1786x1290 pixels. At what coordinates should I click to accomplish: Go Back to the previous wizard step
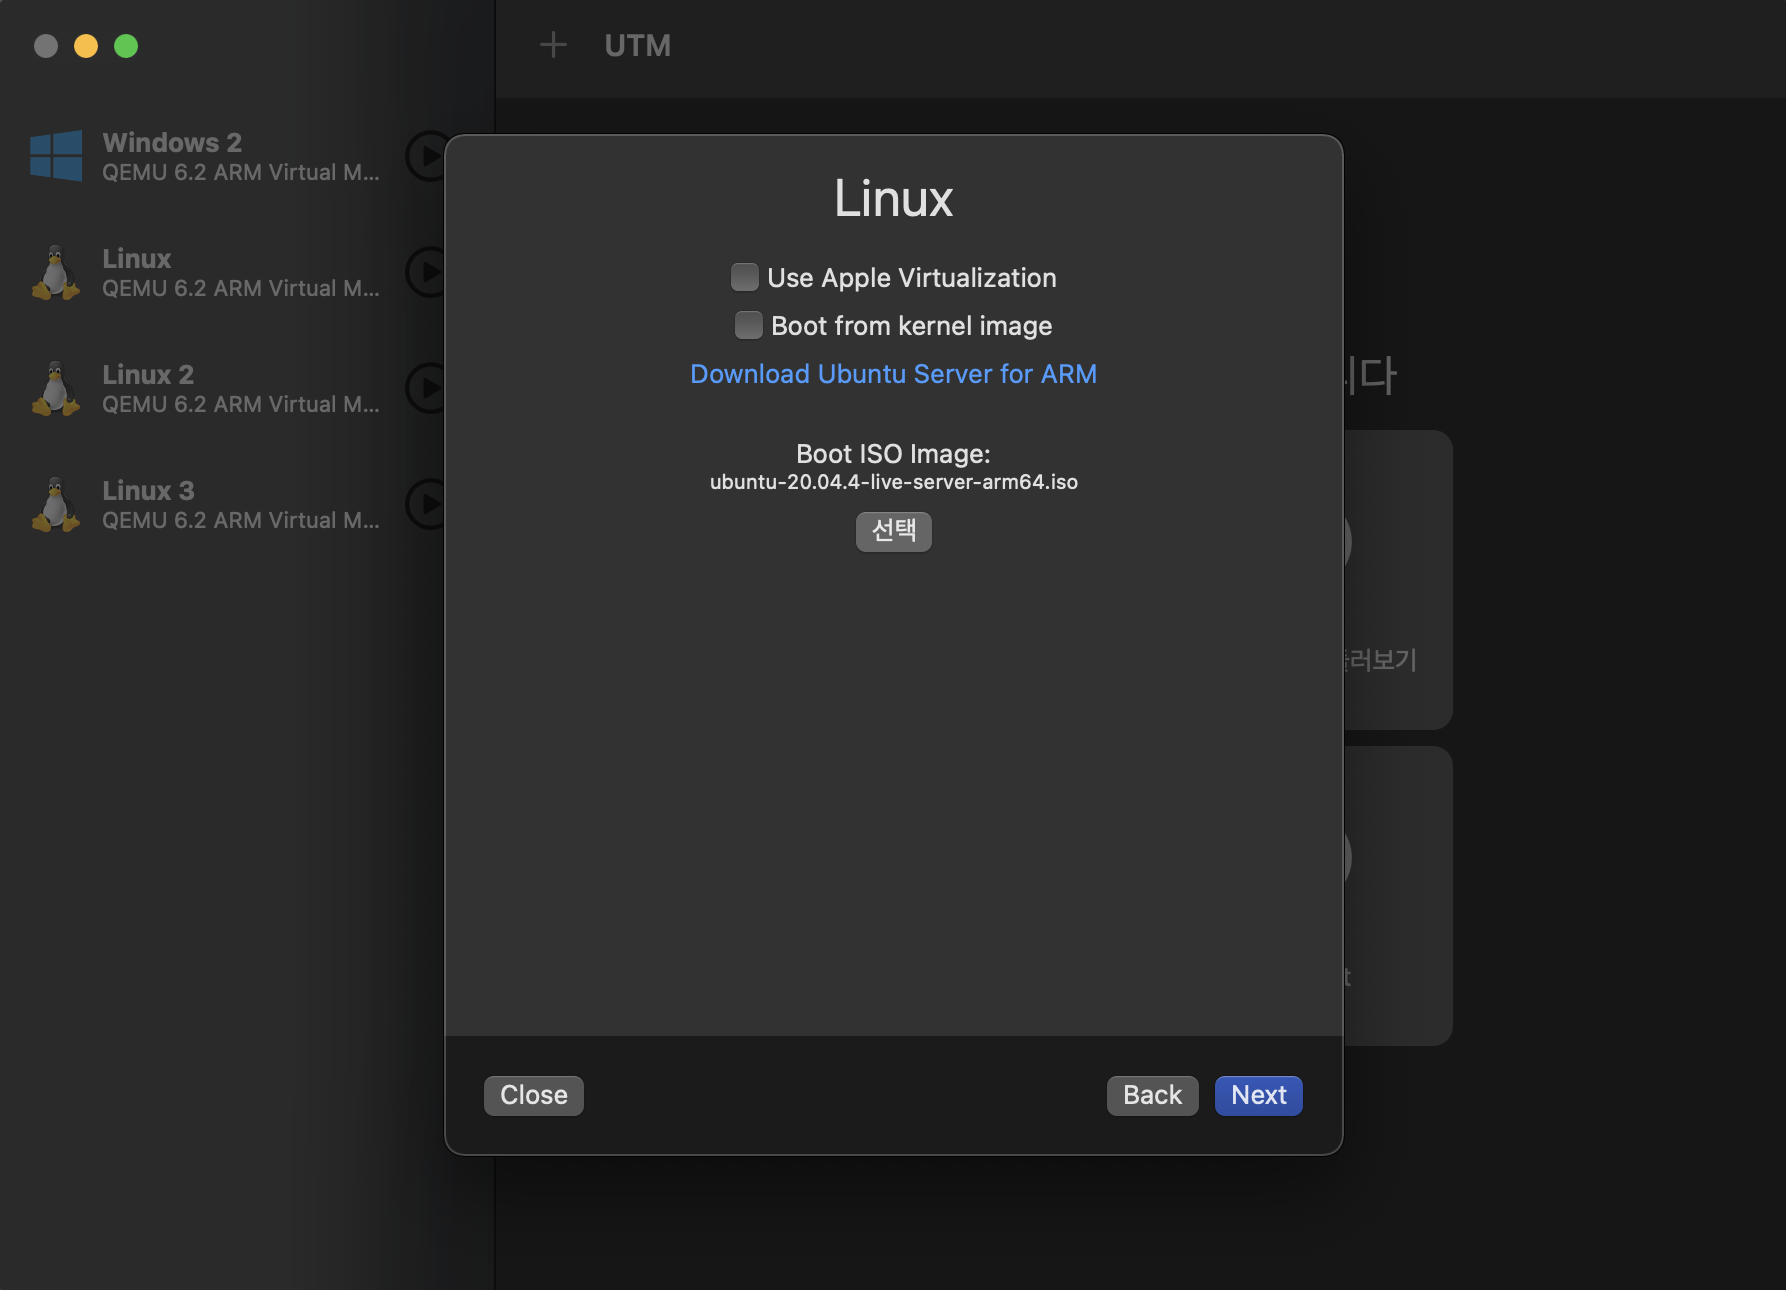point(1152,1095)
